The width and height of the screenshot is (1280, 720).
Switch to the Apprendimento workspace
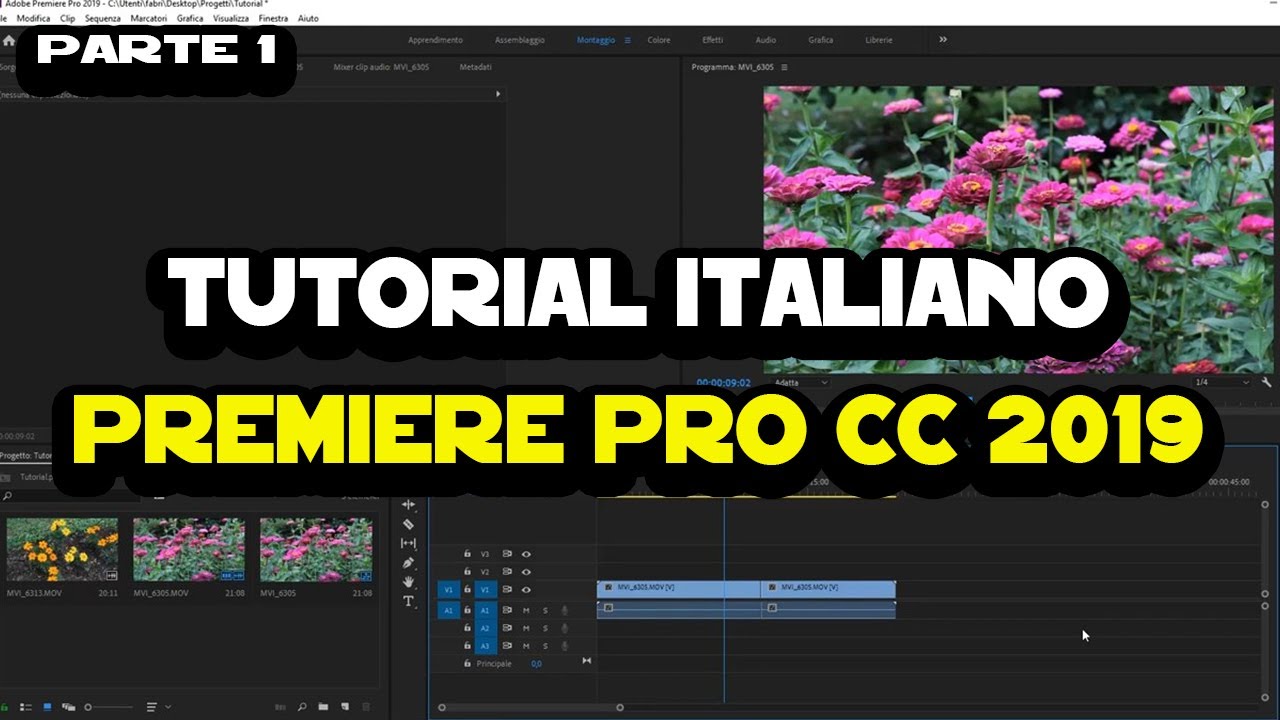[x=435, y=40]
